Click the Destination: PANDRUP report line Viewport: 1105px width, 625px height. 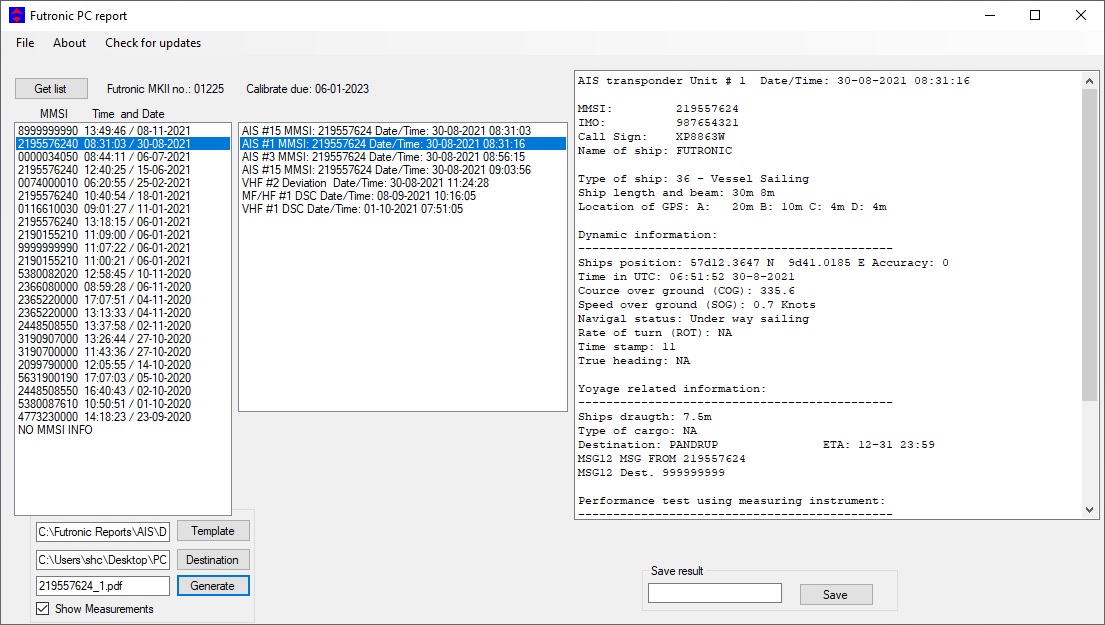coord(648,445)
